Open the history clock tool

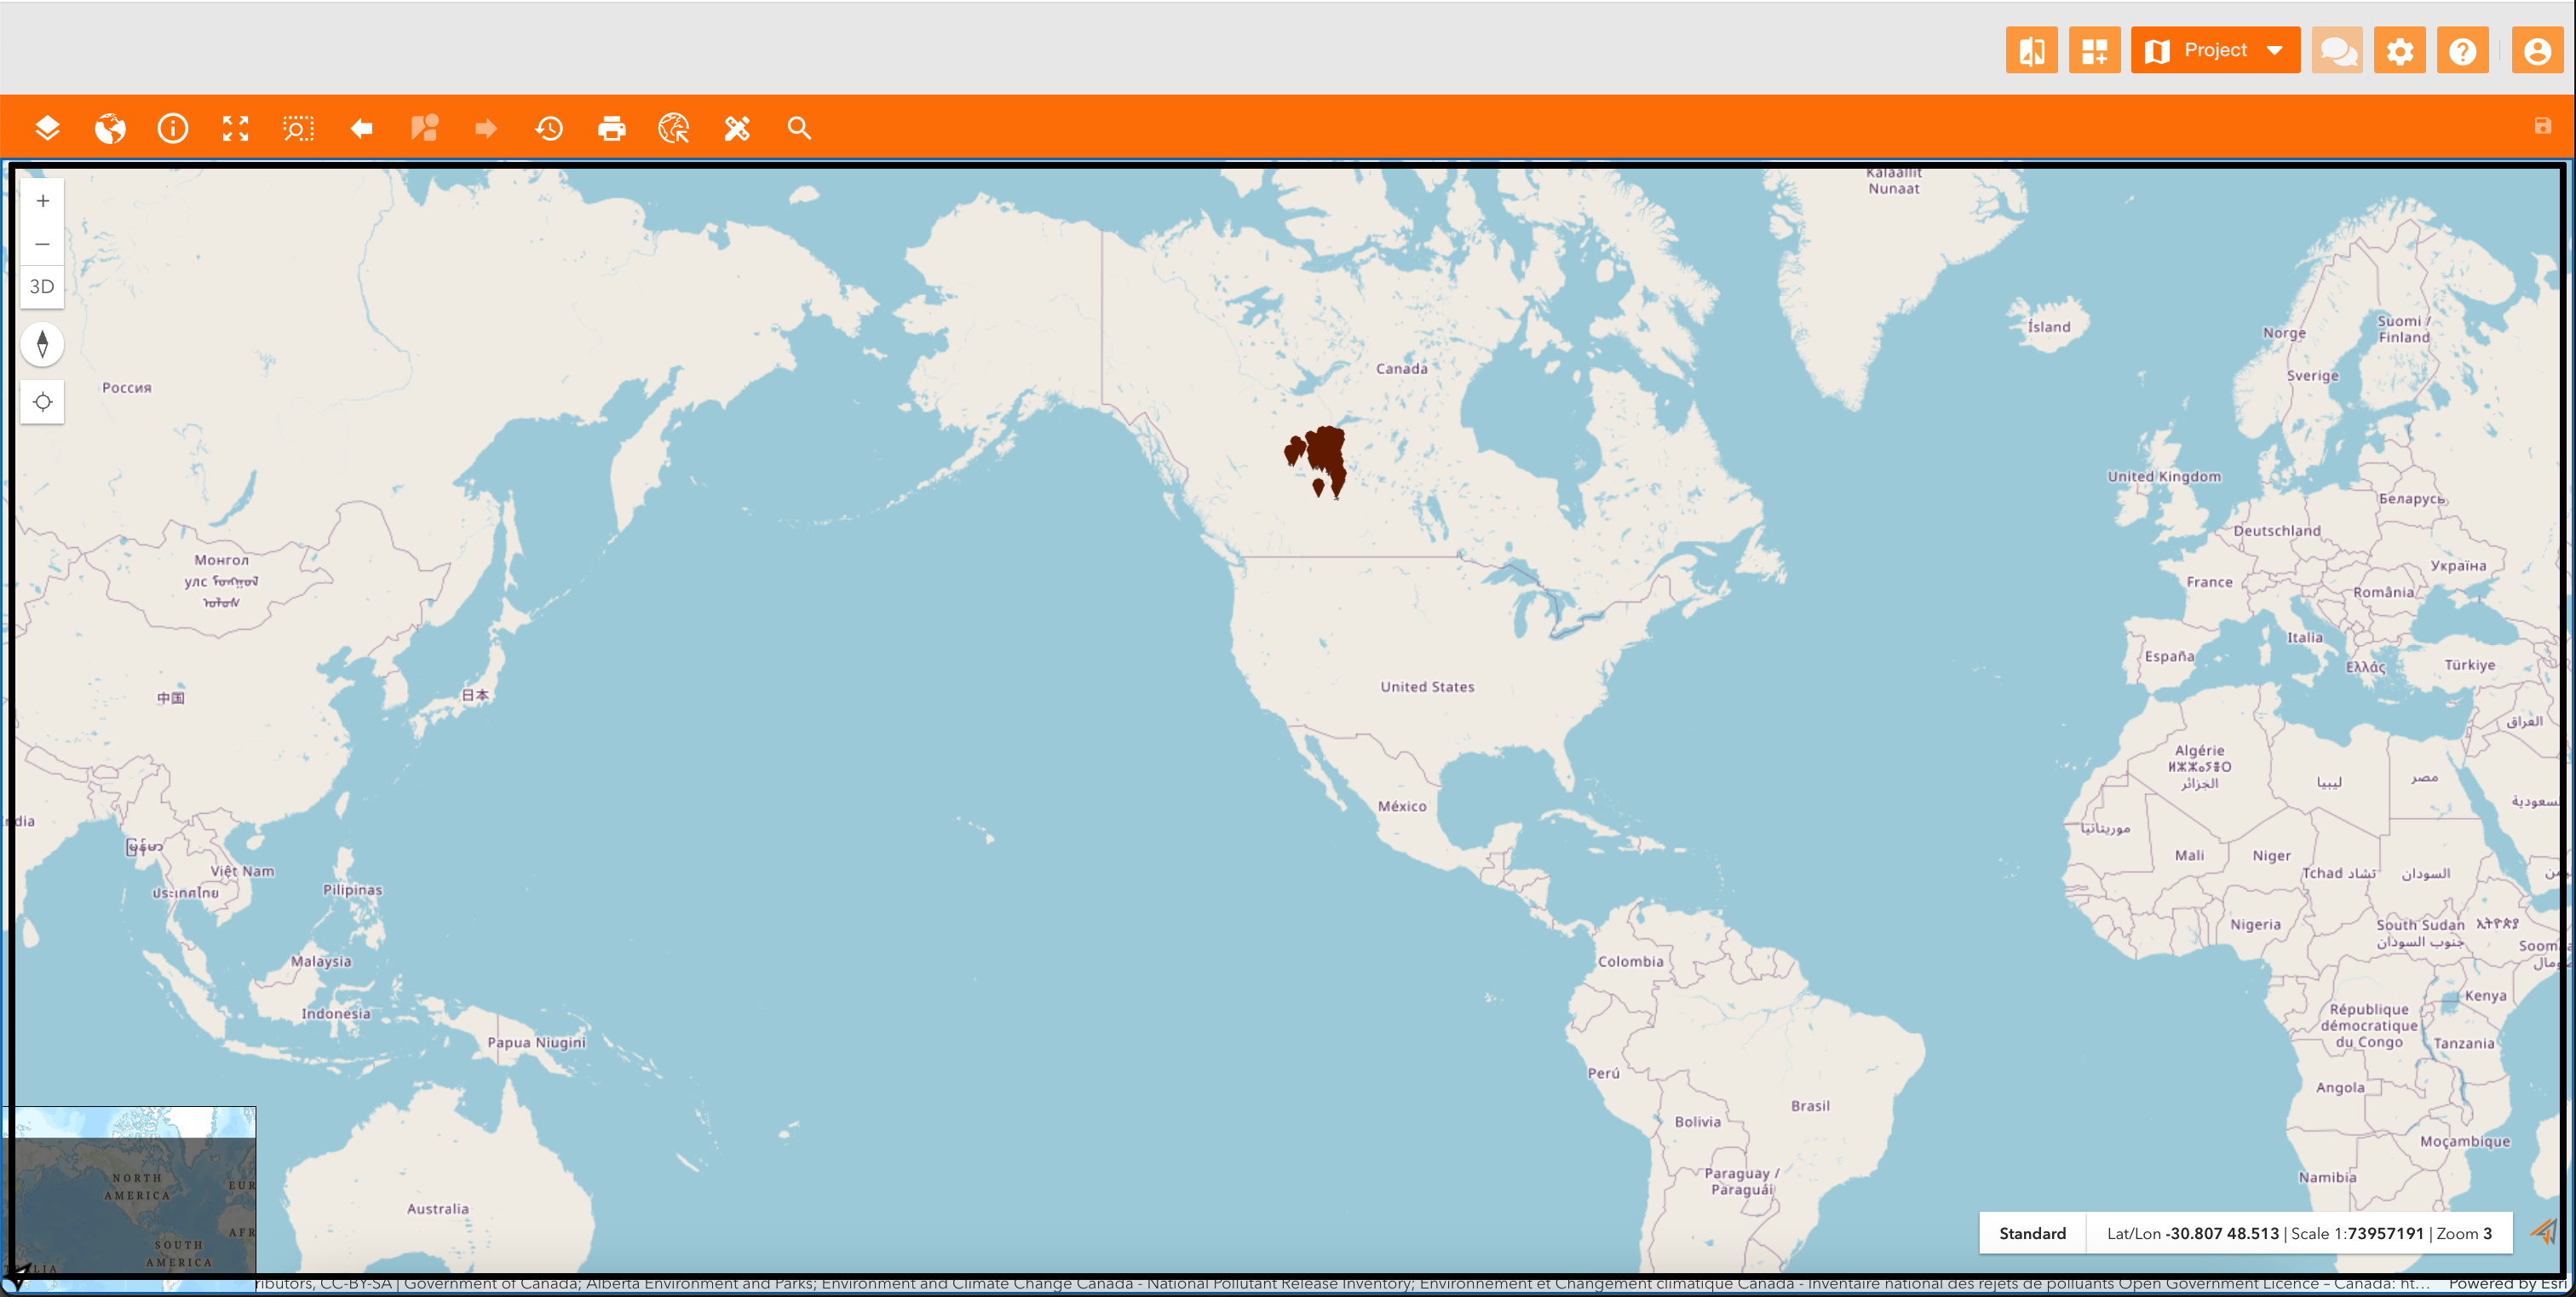[x=549, y=128]
